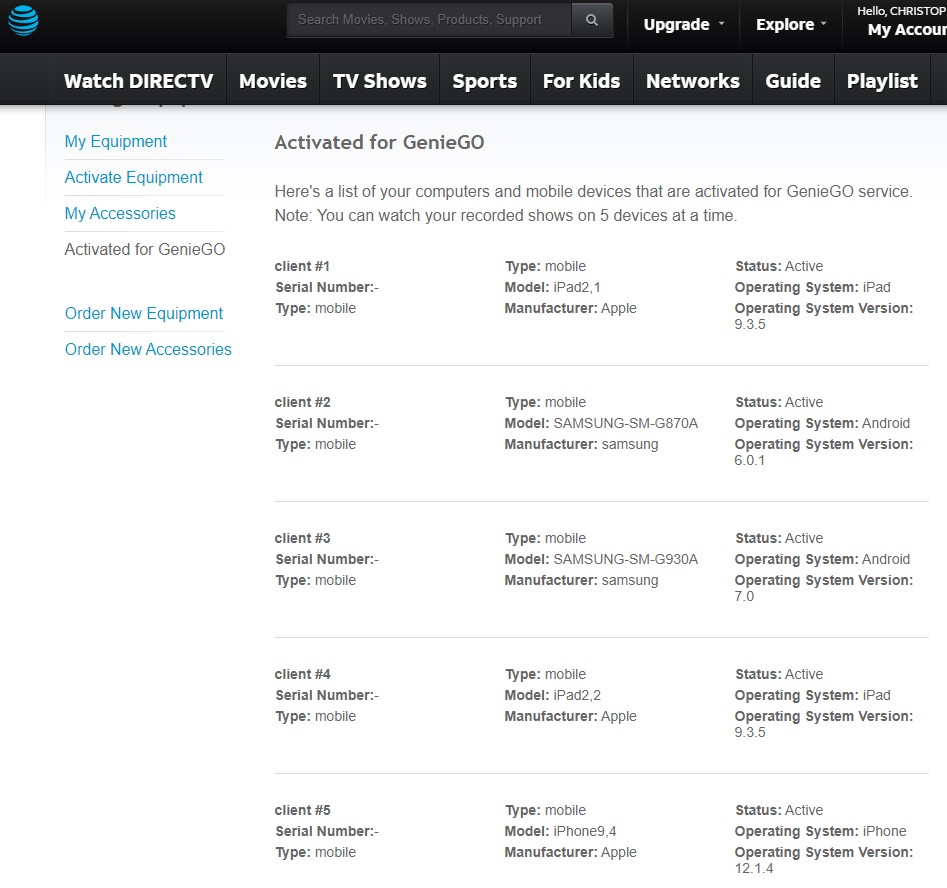Focus the Search Movies, Shows, Products field
Viewport: 947px width, 888px height.
[429, 20]
